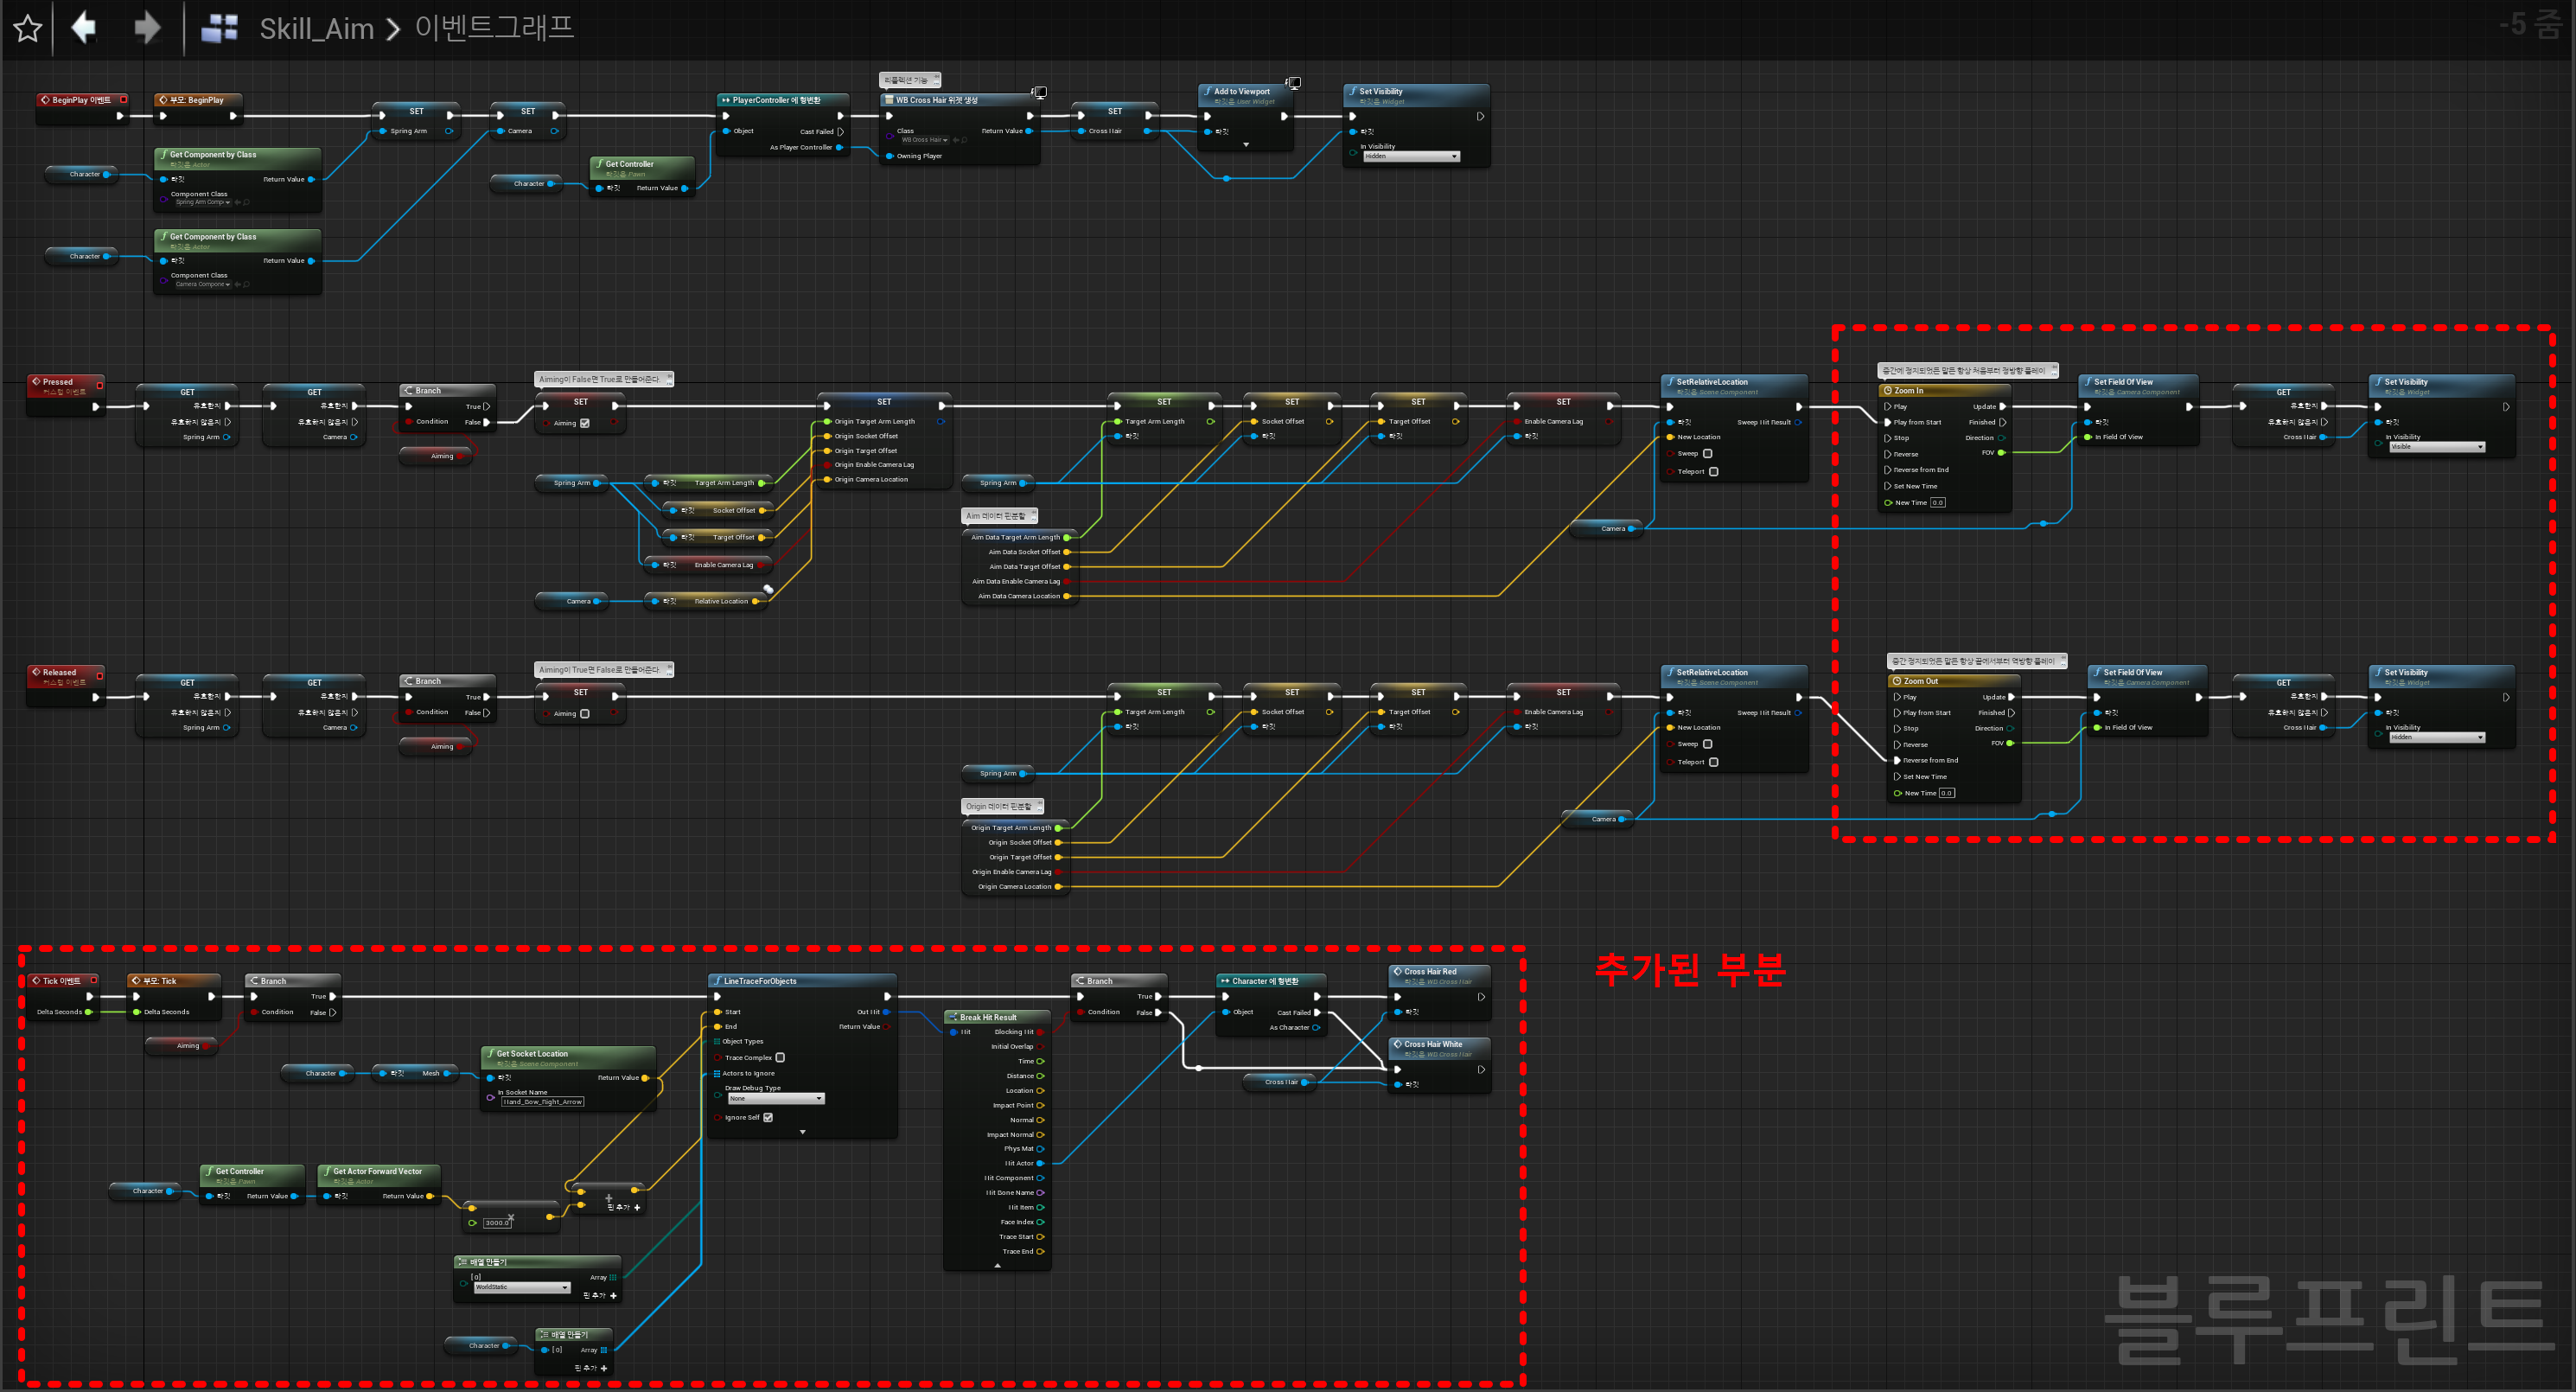Click the 이벤트그래프 breadcrumb
The image size is (2576, 1392).
coord(494,27)
